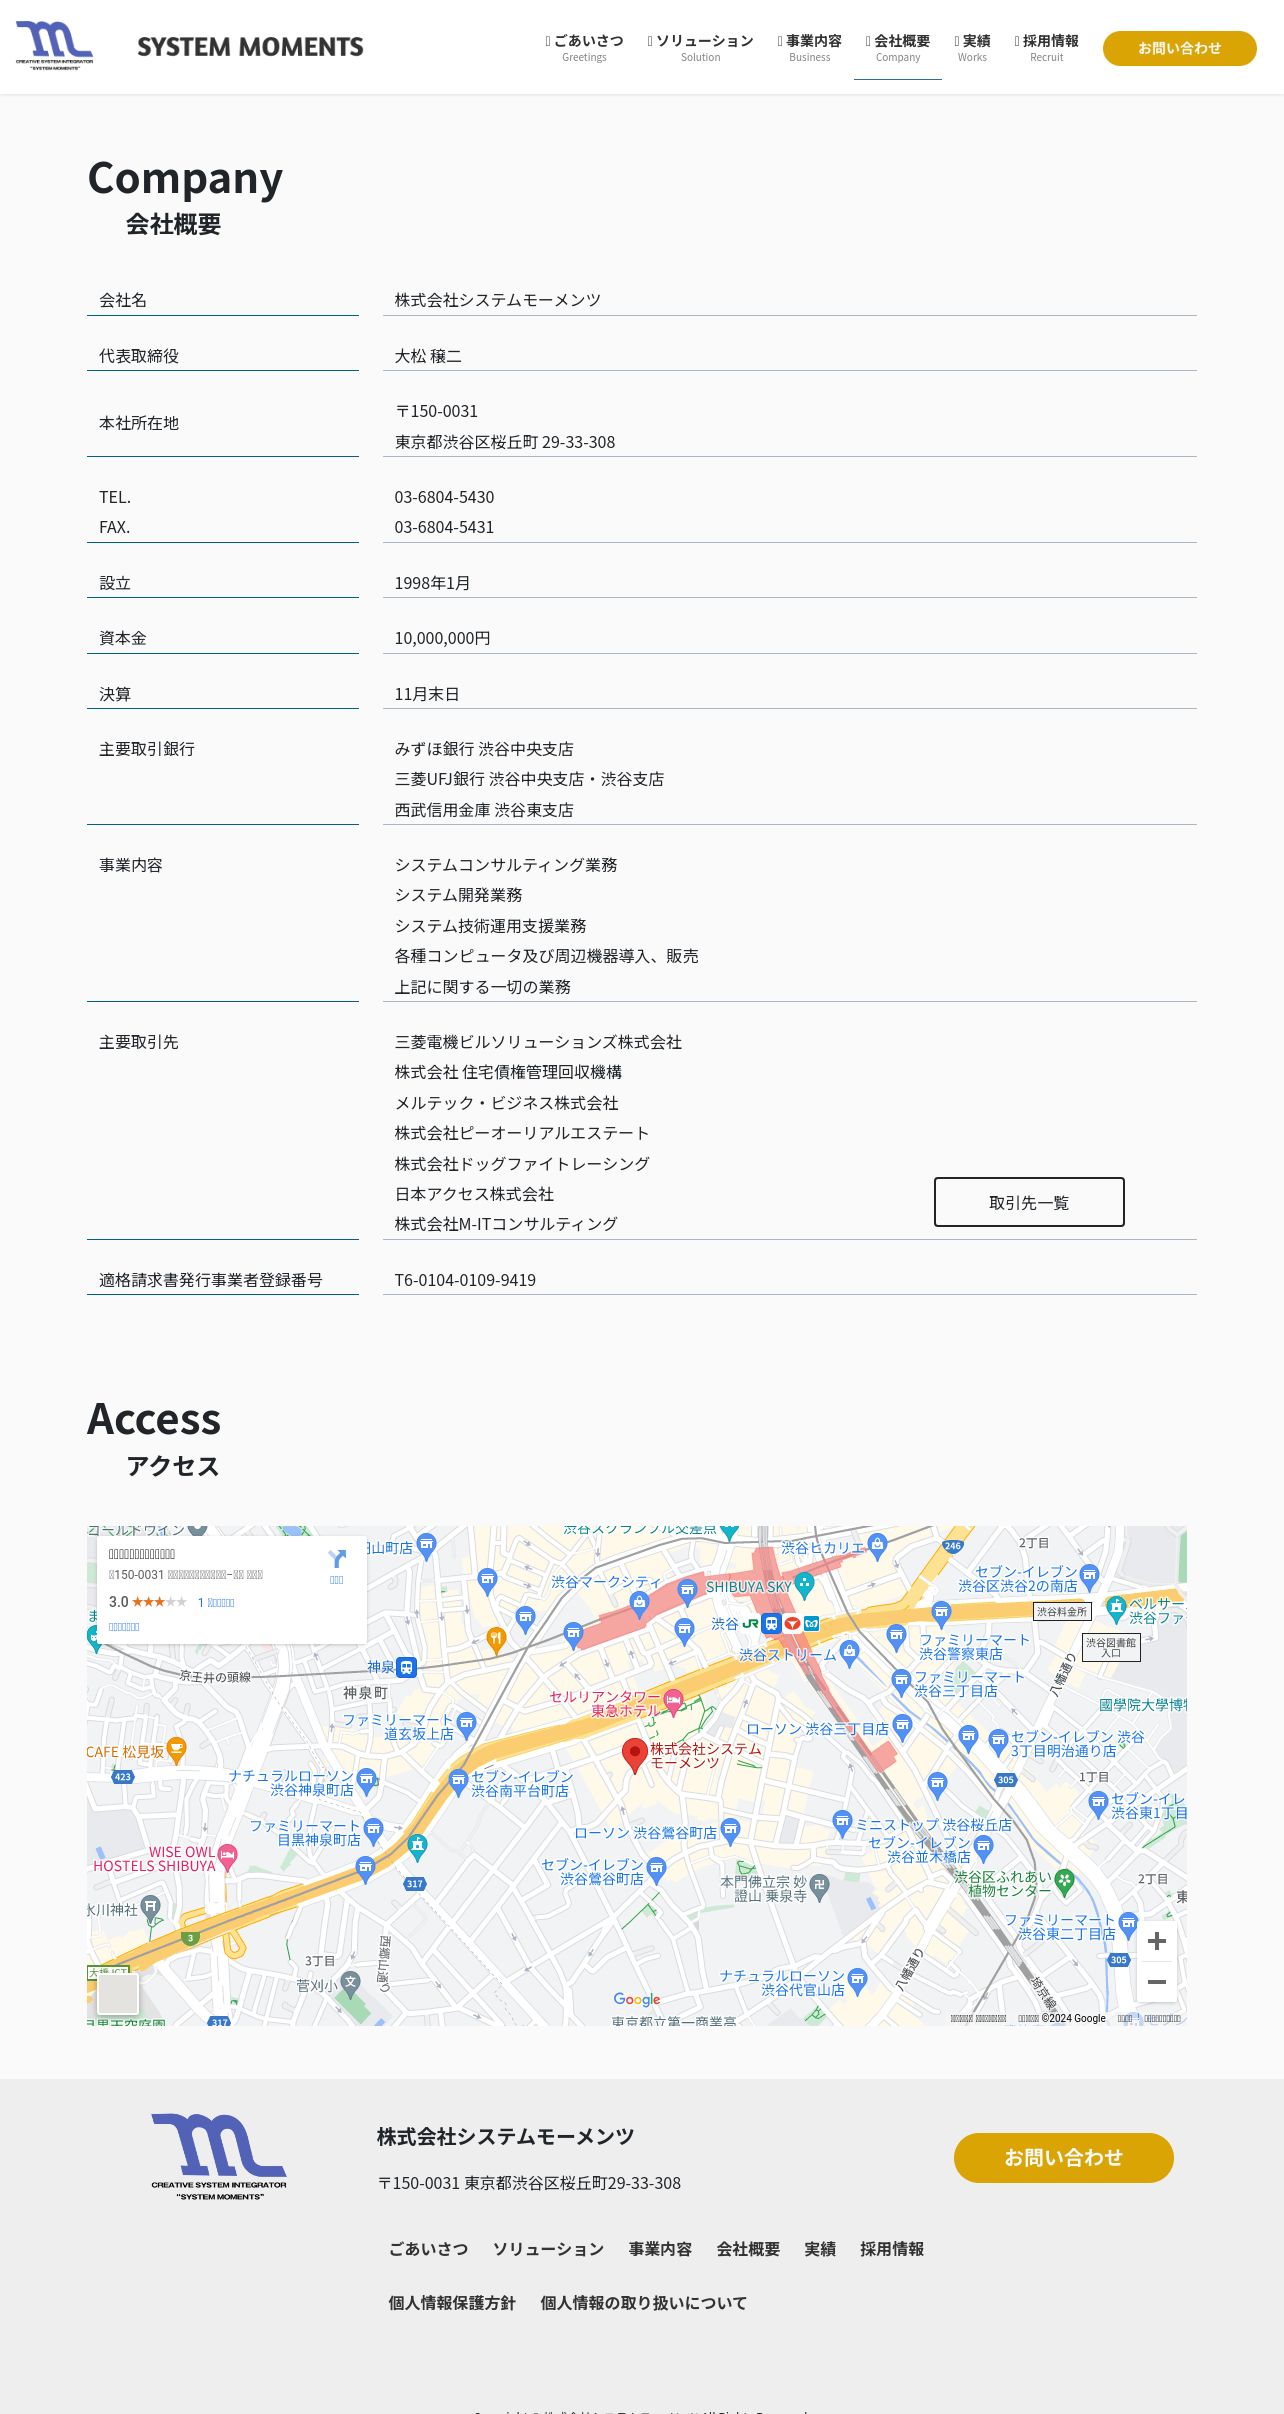The height and width of the screenshot is (2414, 1284).
Task: Click the セブン-イレブン 渋谷南平台町店 marker
Action: point(458,1781)
